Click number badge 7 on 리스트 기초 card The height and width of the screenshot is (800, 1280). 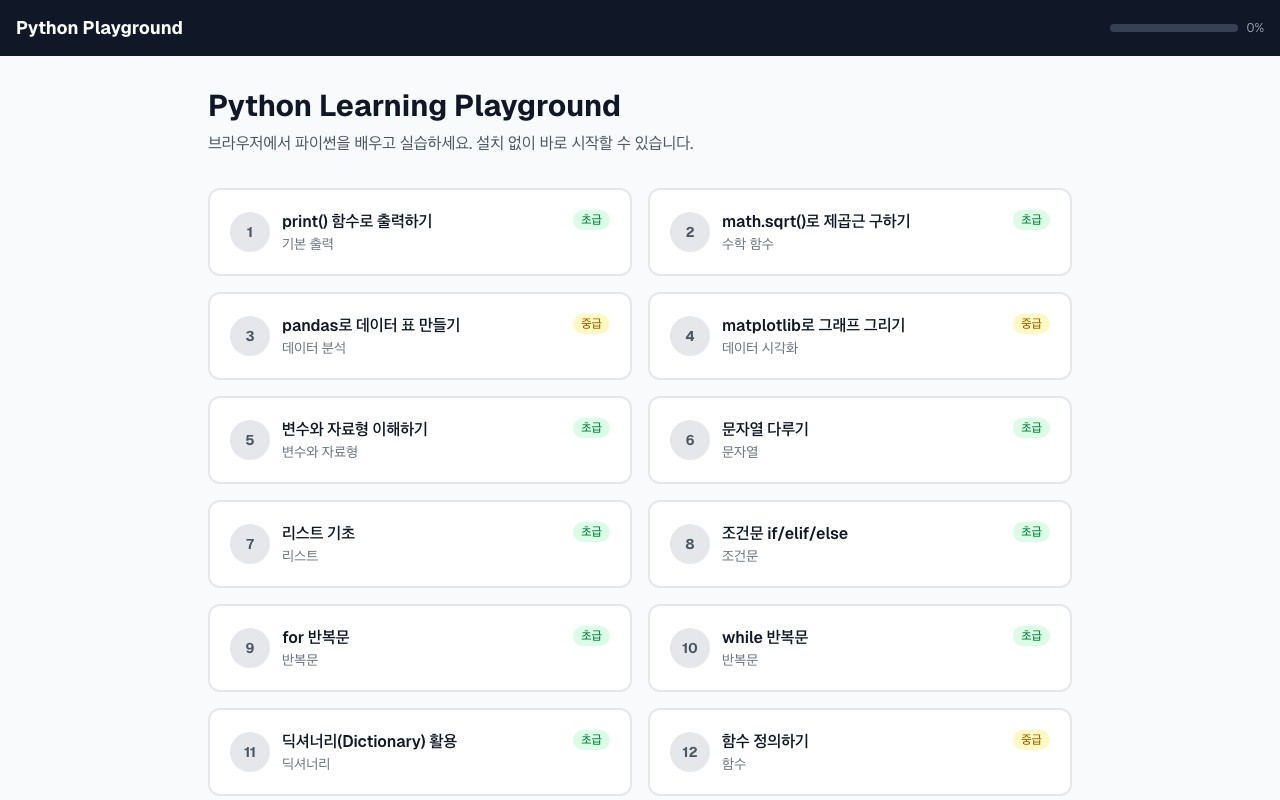[x=250, y=544]
